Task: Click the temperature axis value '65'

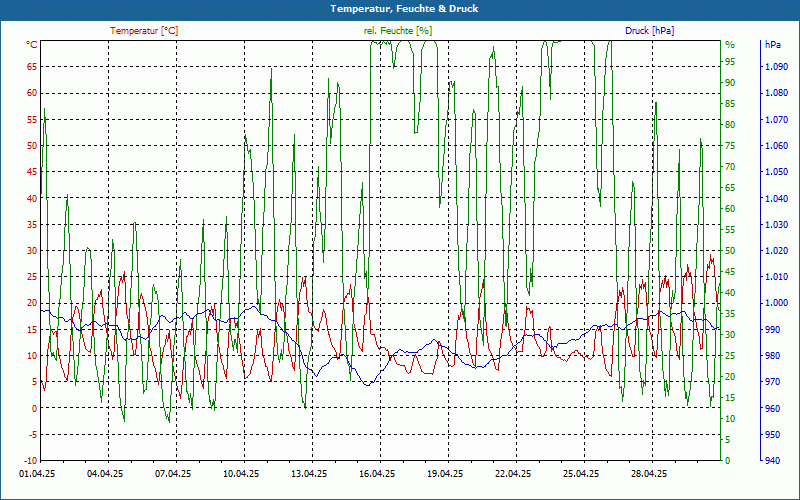Action: pos(32,66)
